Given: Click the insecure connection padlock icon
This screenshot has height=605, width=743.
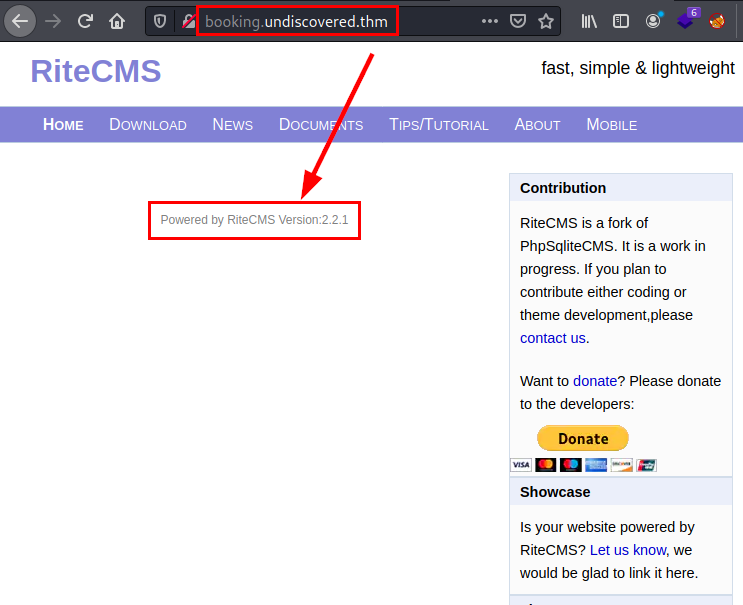Looking at the screenshot, I should (x=189, y=21).
